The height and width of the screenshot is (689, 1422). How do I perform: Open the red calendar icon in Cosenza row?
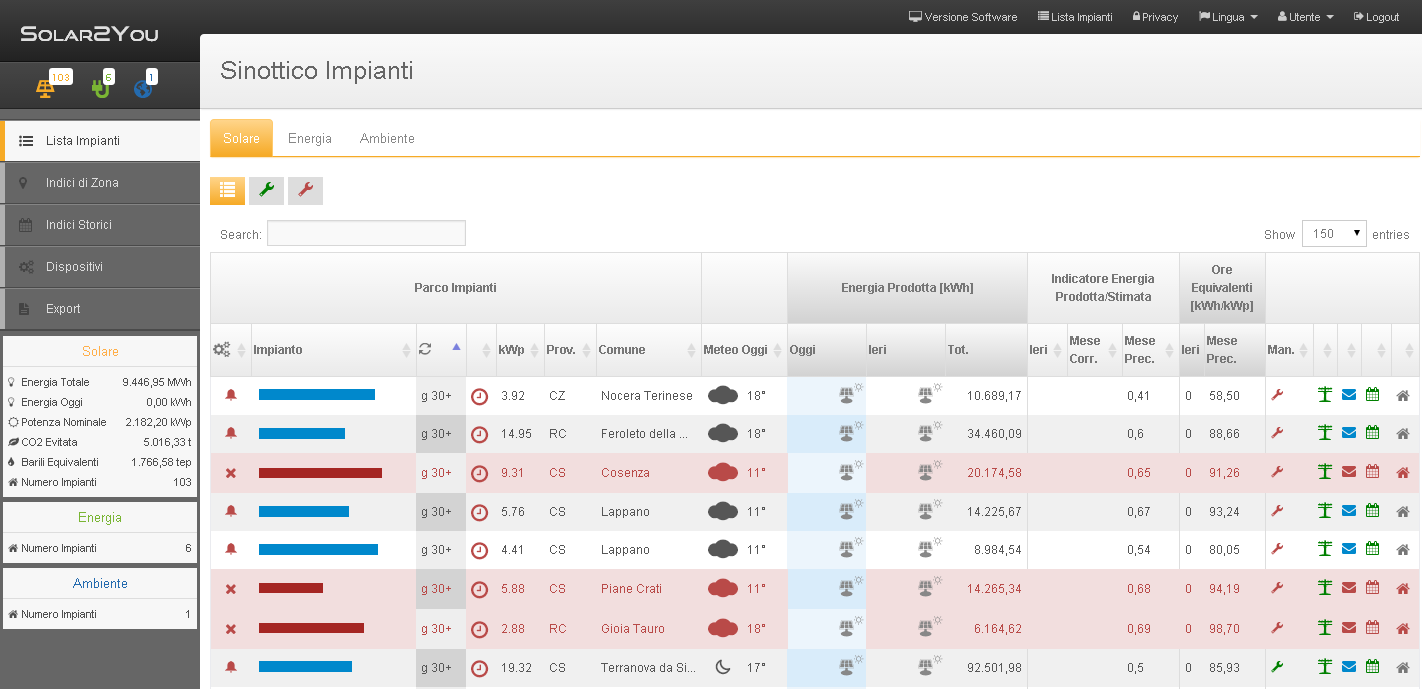click(1373, 472)
